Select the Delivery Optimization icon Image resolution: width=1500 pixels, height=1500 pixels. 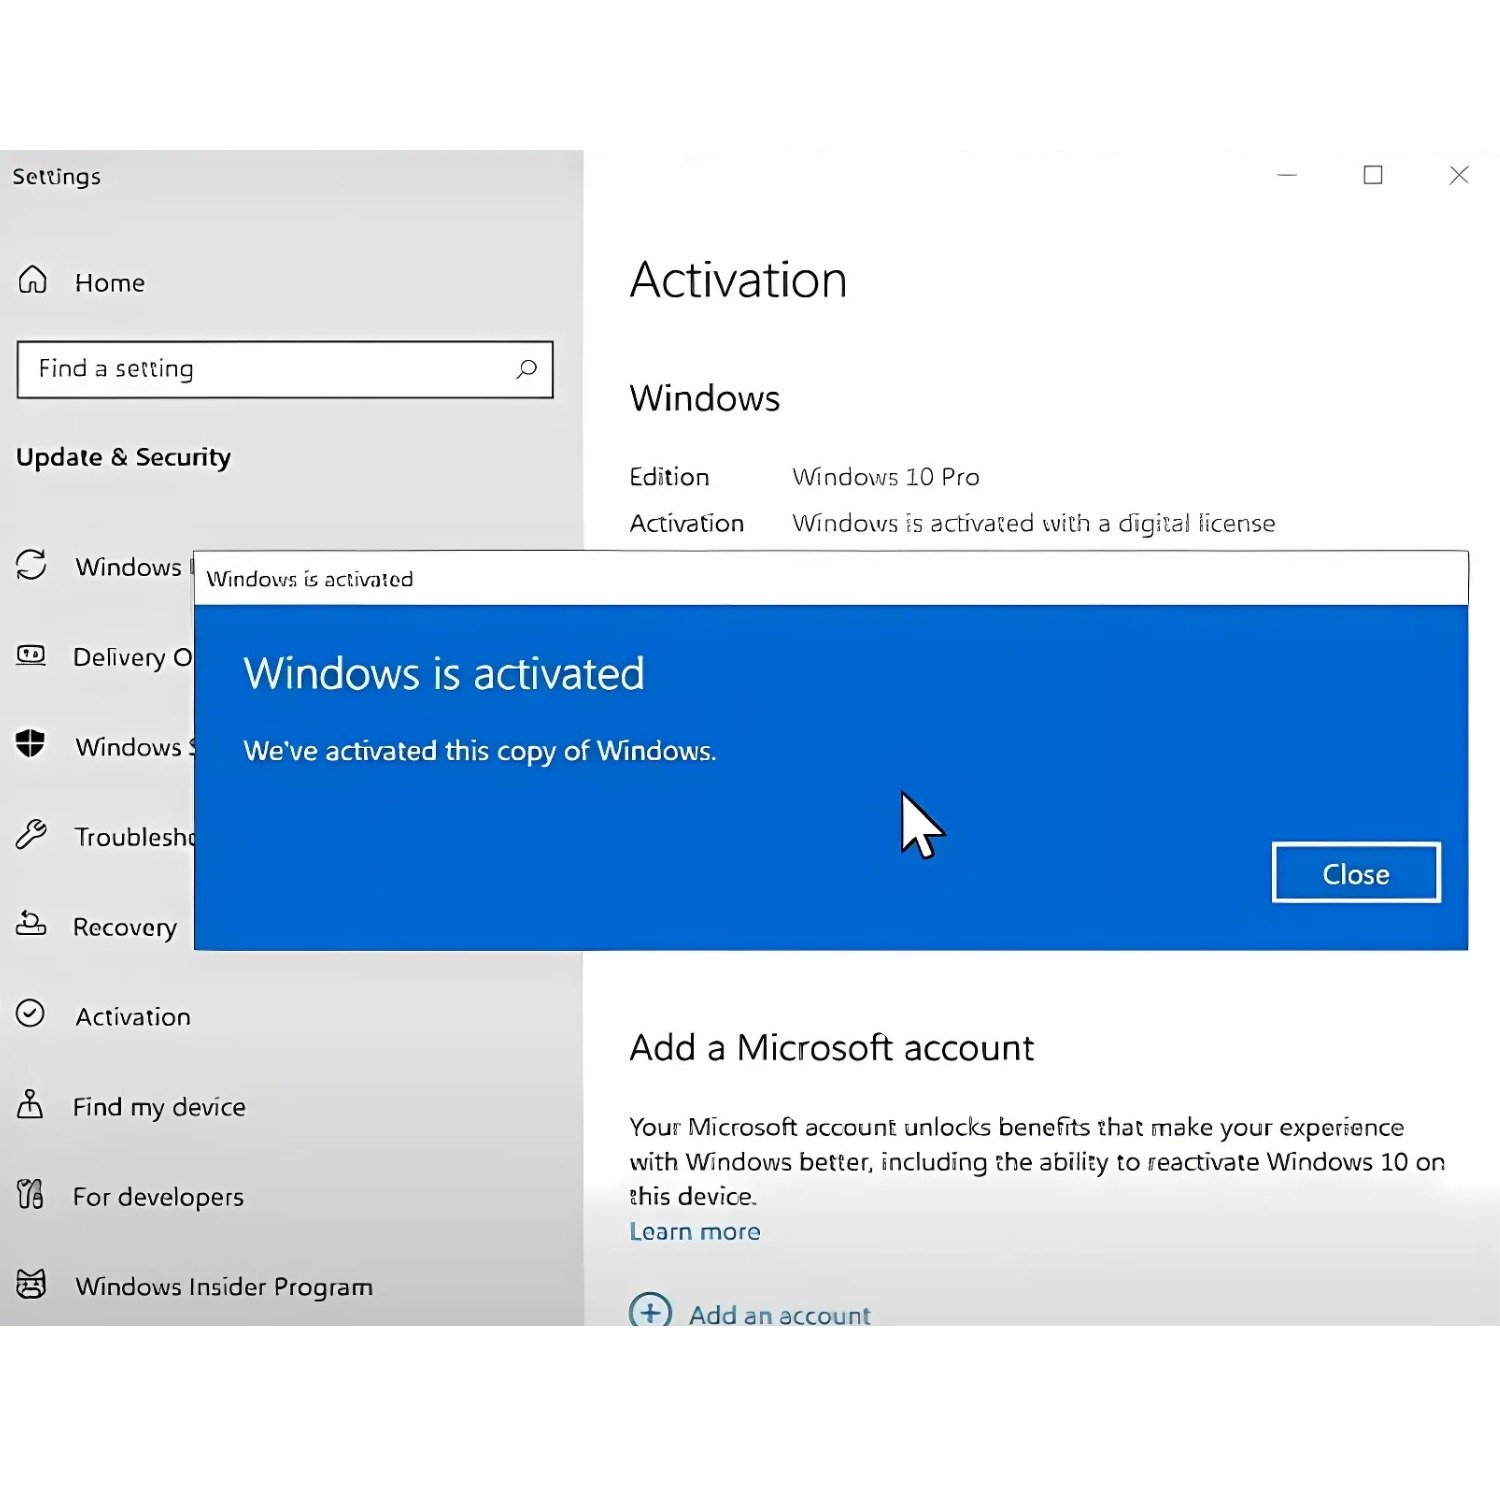tap(31, 656)
